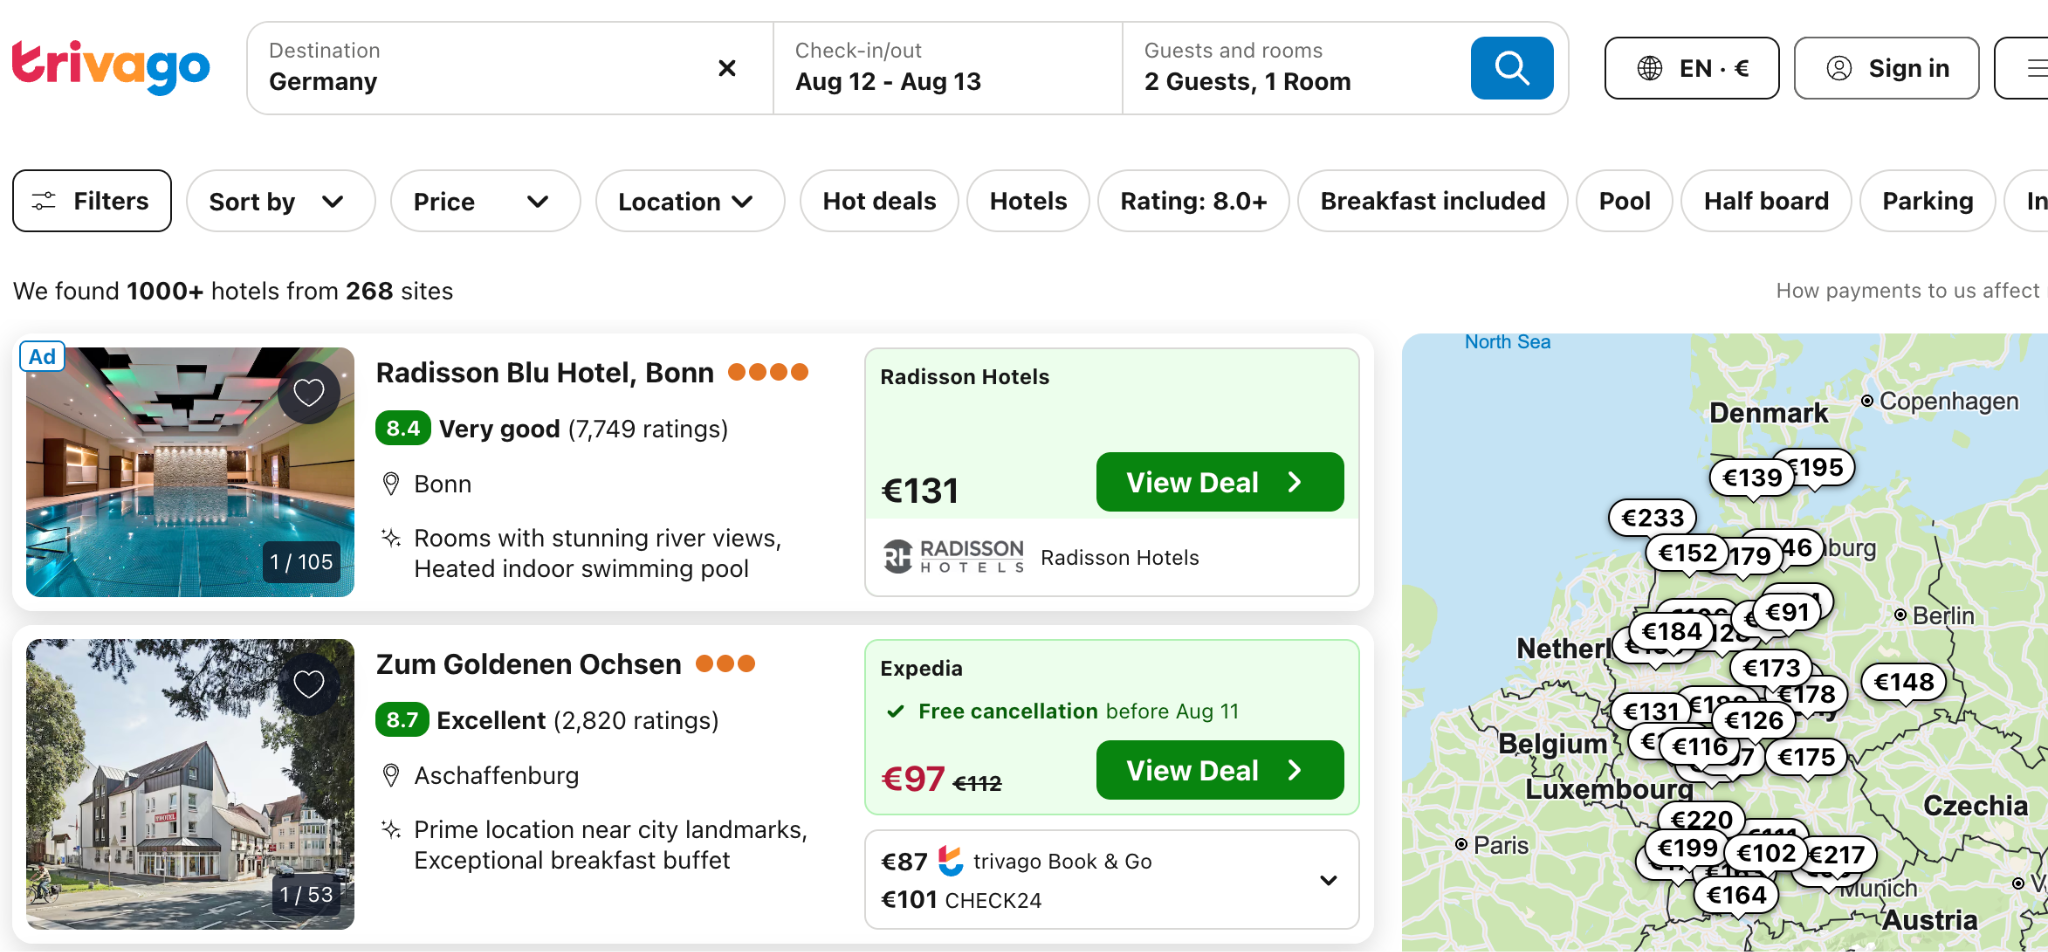This screenshot has width=2048, height=952.
Task: Click the (2,820 ratings) text
Action: [x=636, y=720]
